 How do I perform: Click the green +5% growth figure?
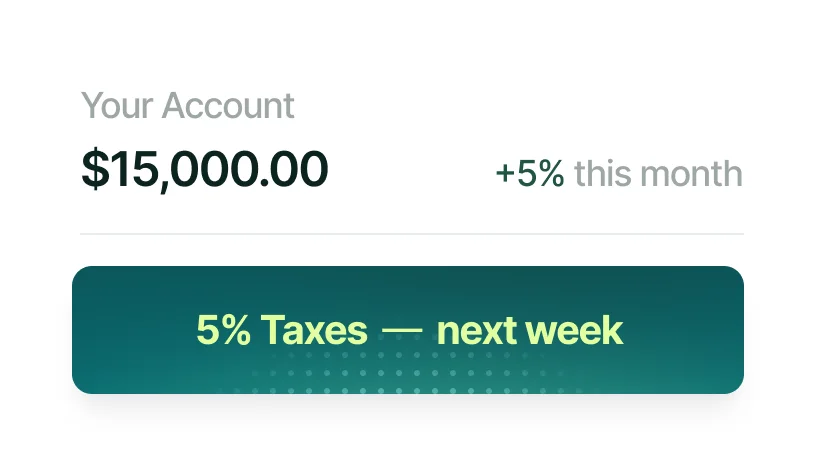(x=530, y=174)
